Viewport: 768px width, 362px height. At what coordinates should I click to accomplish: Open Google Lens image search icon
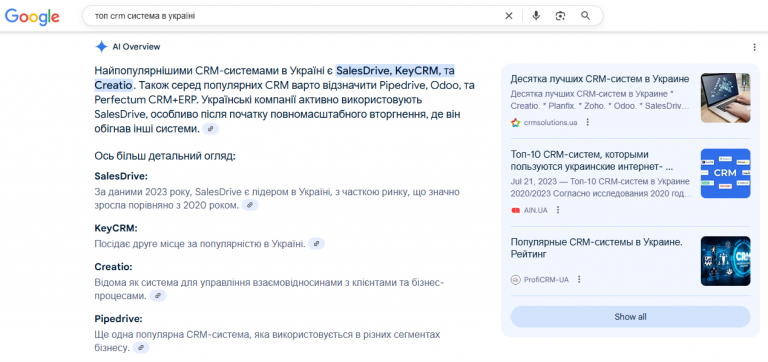[560, 16]
